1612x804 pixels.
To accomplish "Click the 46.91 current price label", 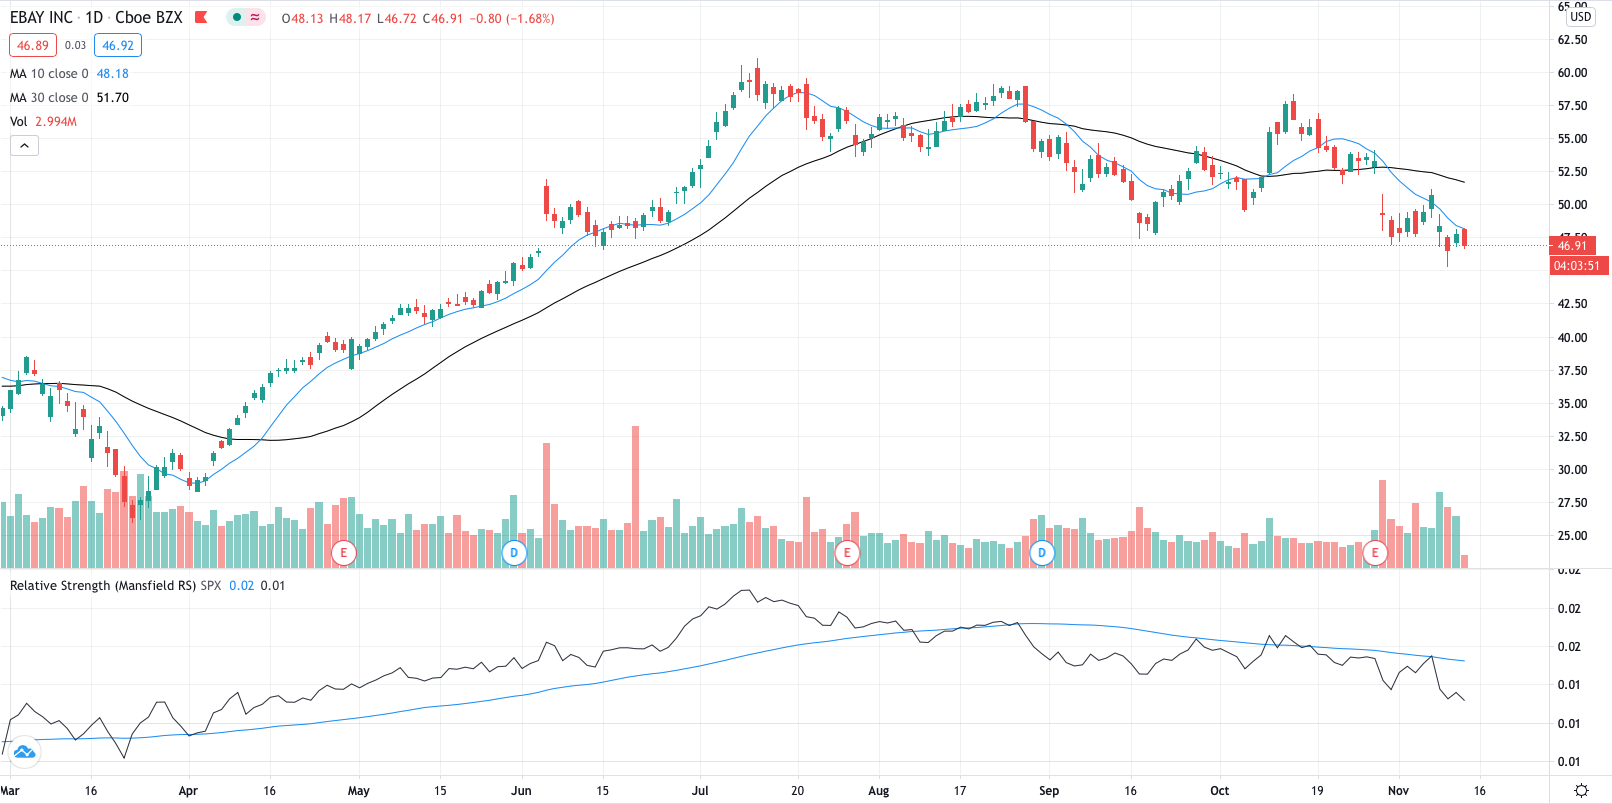I will pyautogui.click(x=1572, y=245).
